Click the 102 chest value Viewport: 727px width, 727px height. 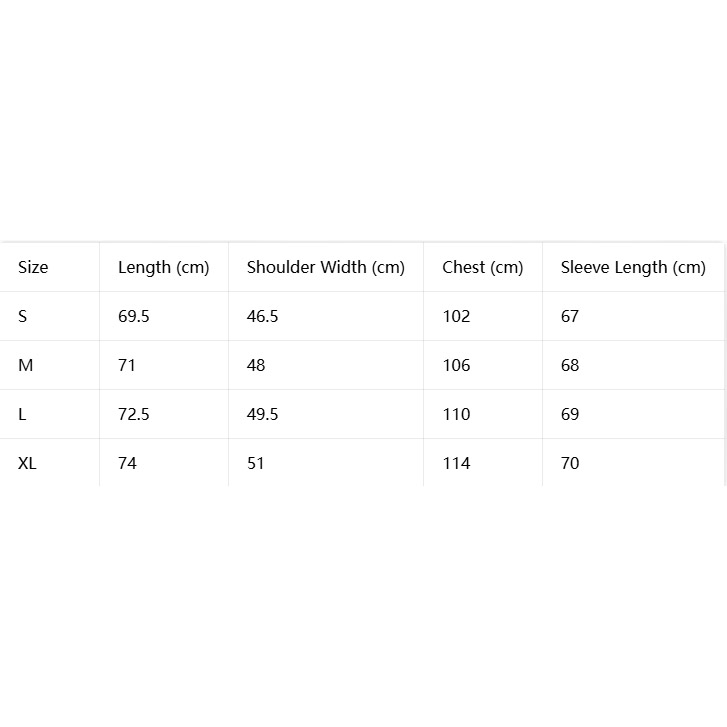click(x=456, y=316)
